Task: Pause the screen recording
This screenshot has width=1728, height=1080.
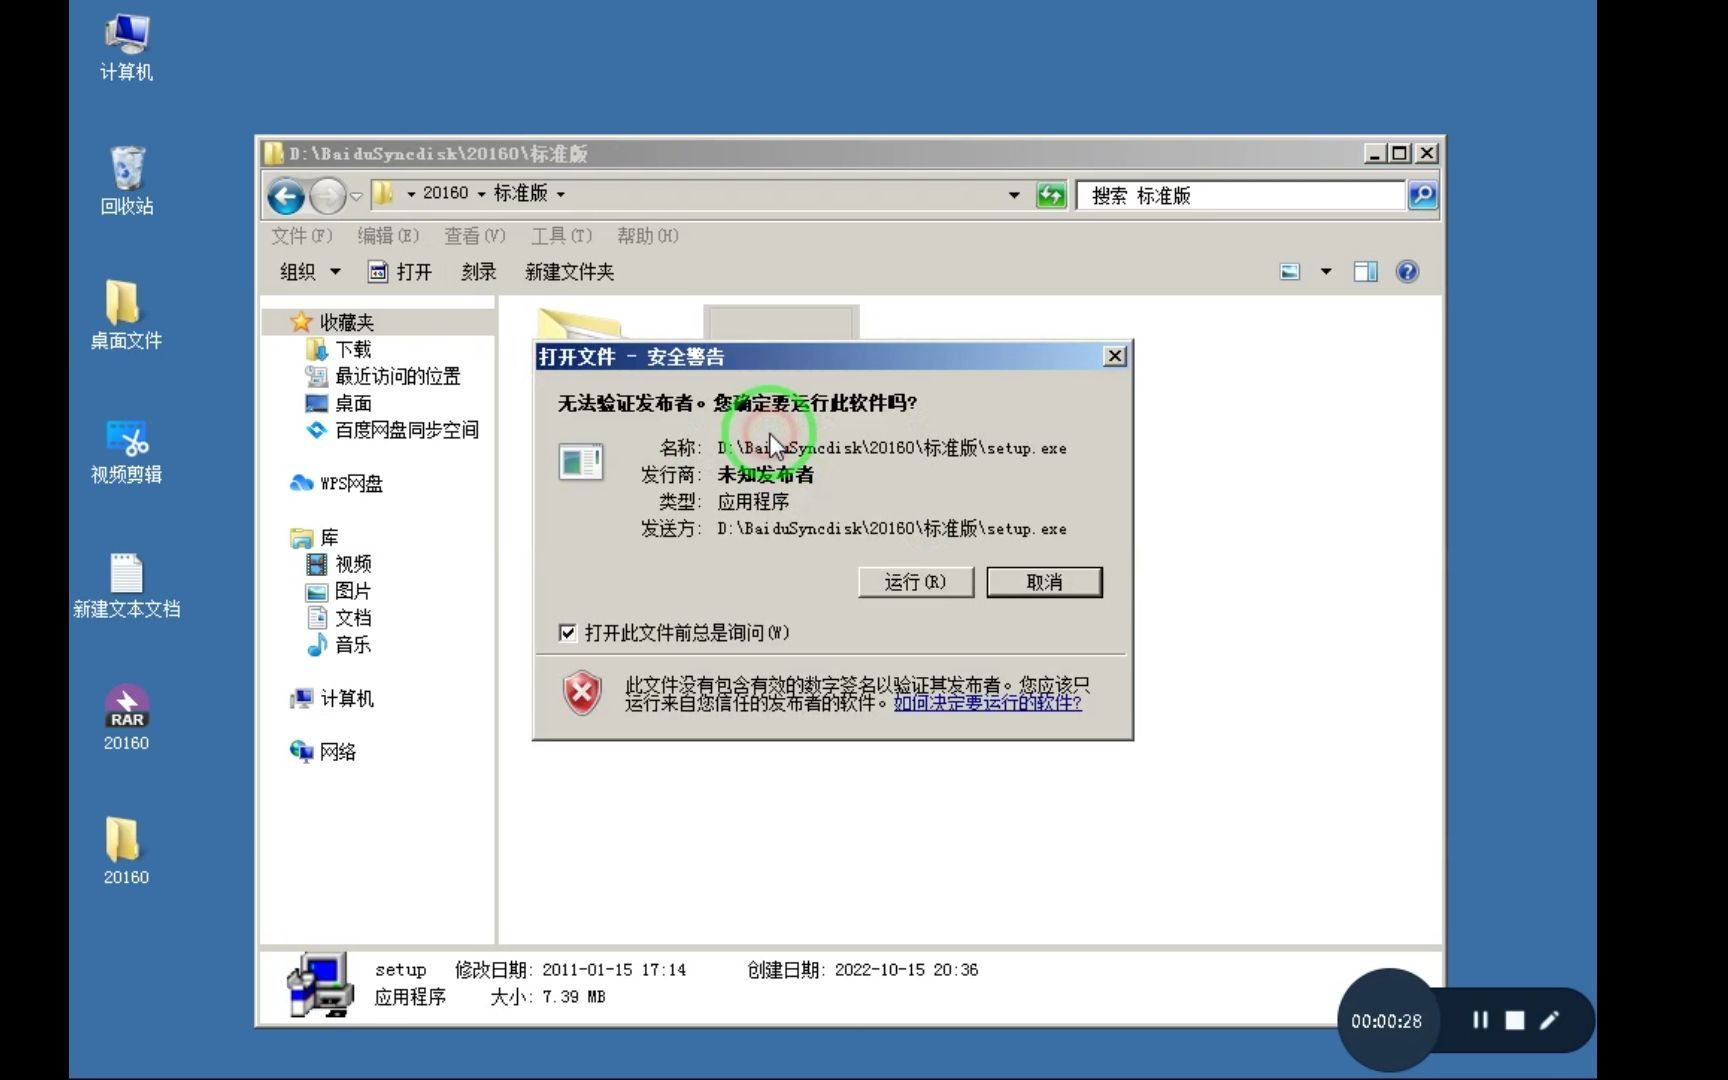Action: [1480, 1020]
